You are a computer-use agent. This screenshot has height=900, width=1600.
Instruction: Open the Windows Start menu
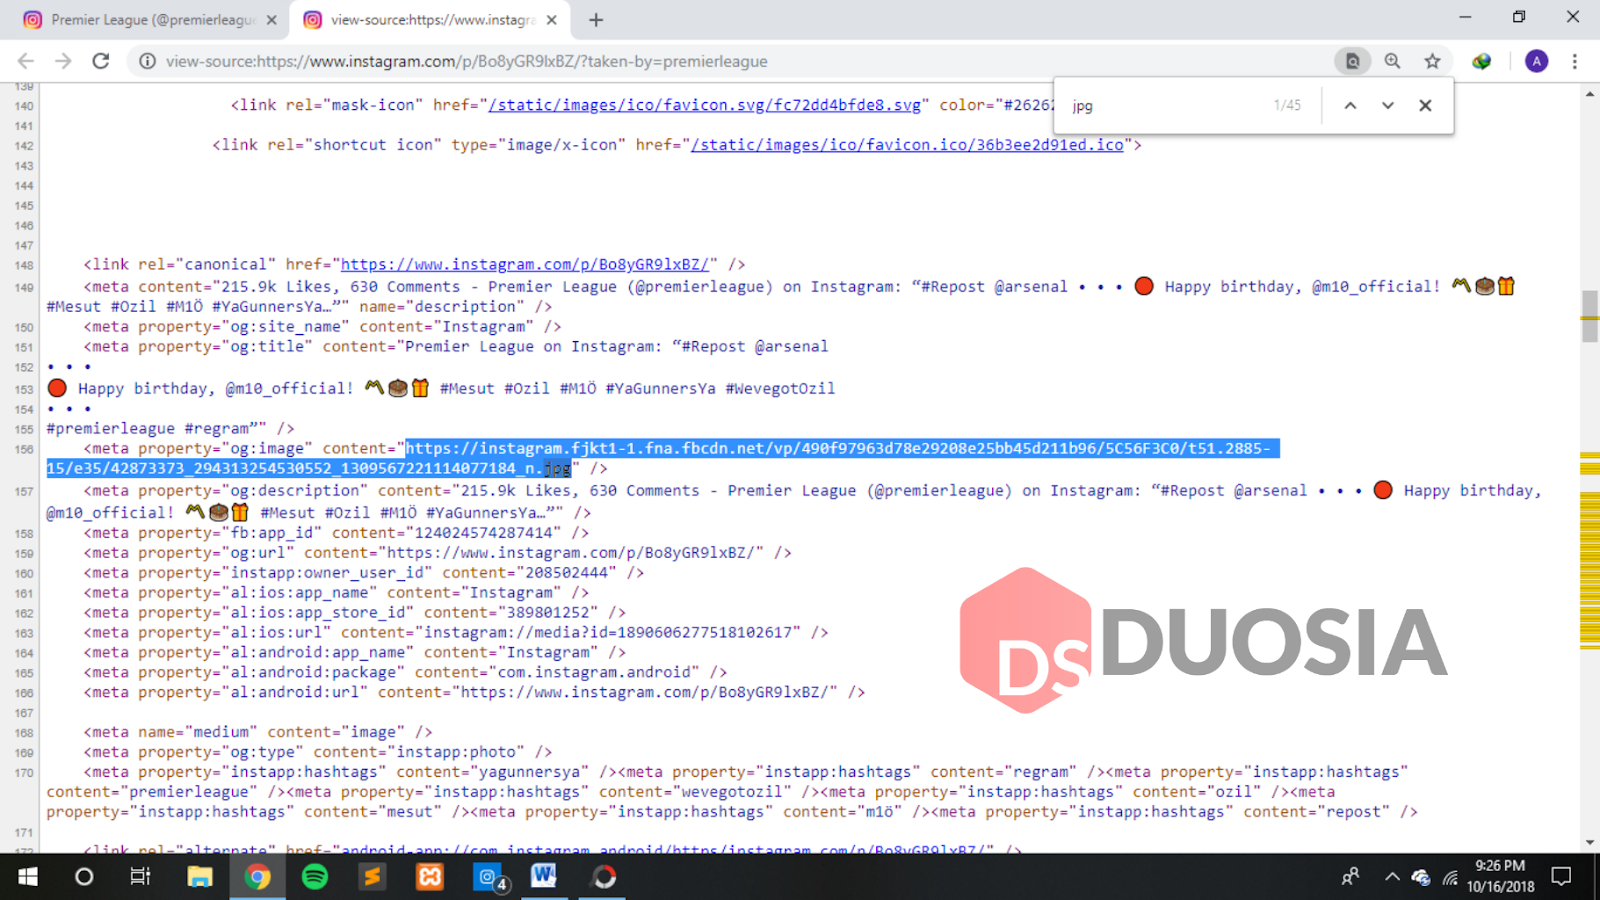28,877
